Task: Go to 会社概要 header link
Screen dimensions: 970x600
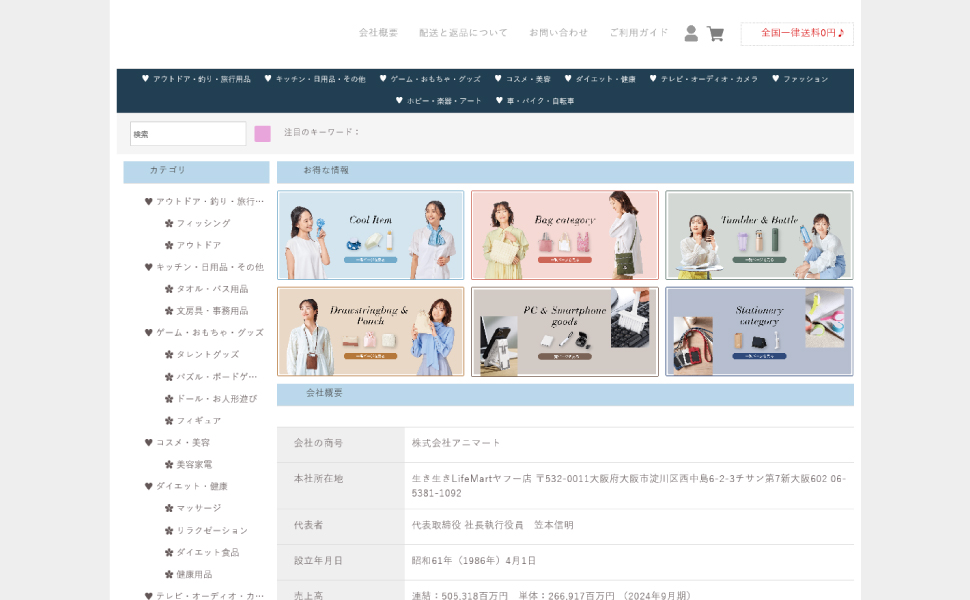Action: coord(378,33)
